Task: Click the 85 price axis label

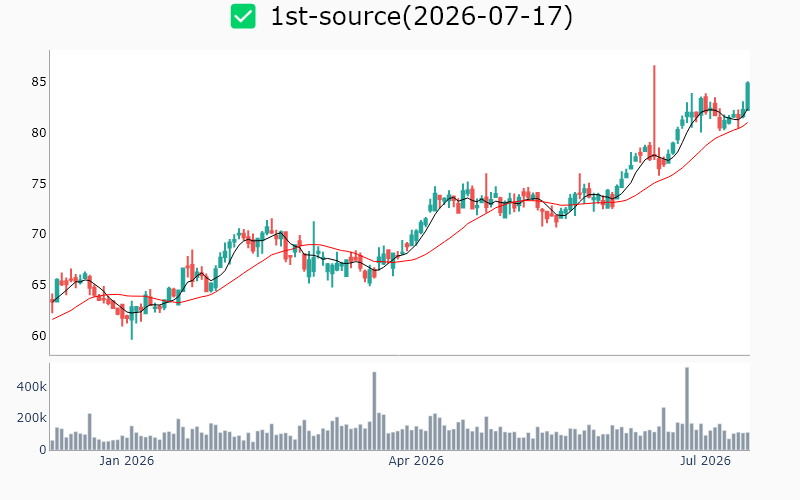Action: coord(39,82)
